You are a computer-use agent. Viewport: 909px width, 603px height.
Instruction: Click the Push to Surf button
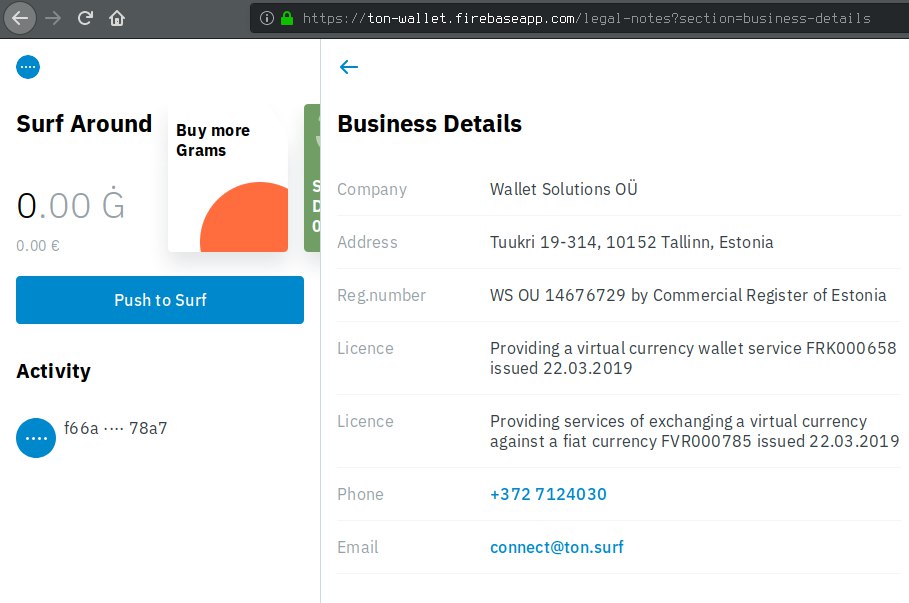click(x=160, y=300)
